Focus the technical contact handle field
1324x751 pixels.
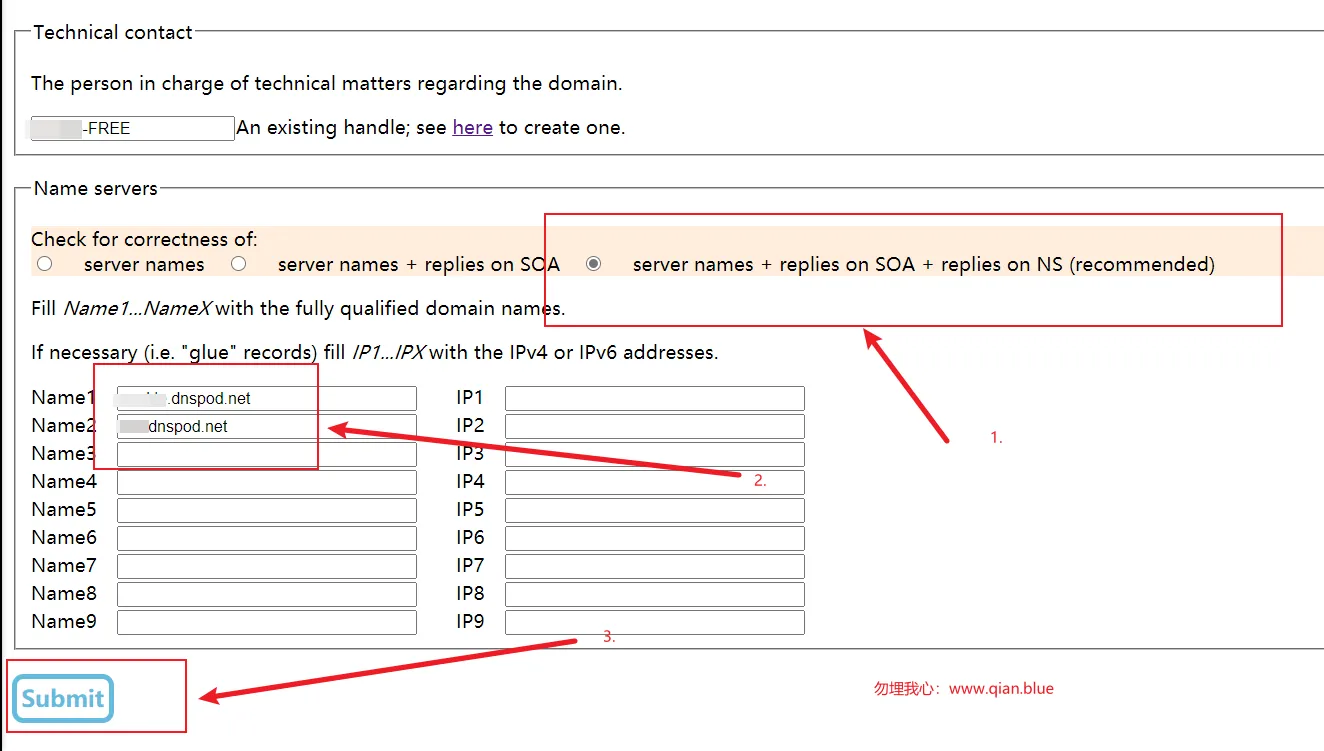(x=133, y=128)
